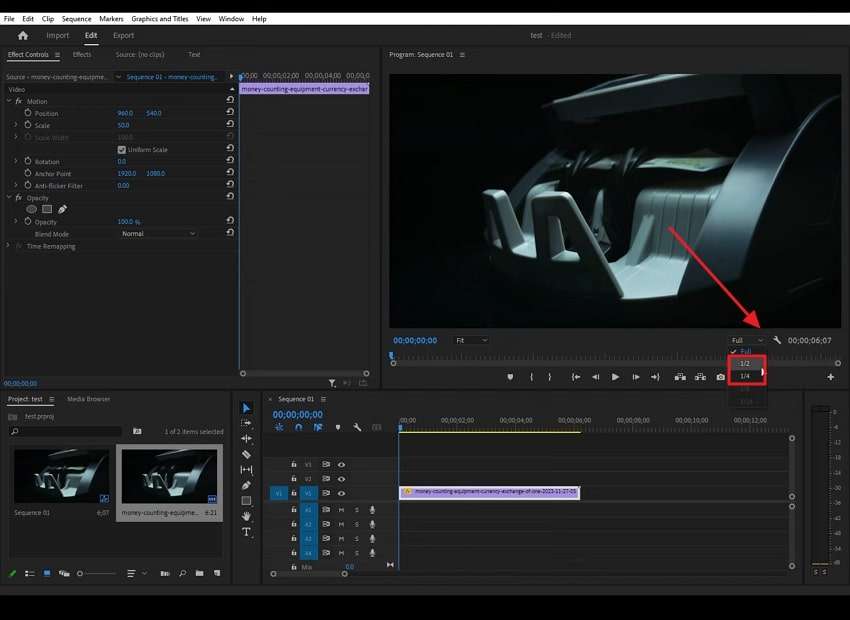Open timeline display settings wrench
Screen dimensions: 850x620
[x=357, y=427]
